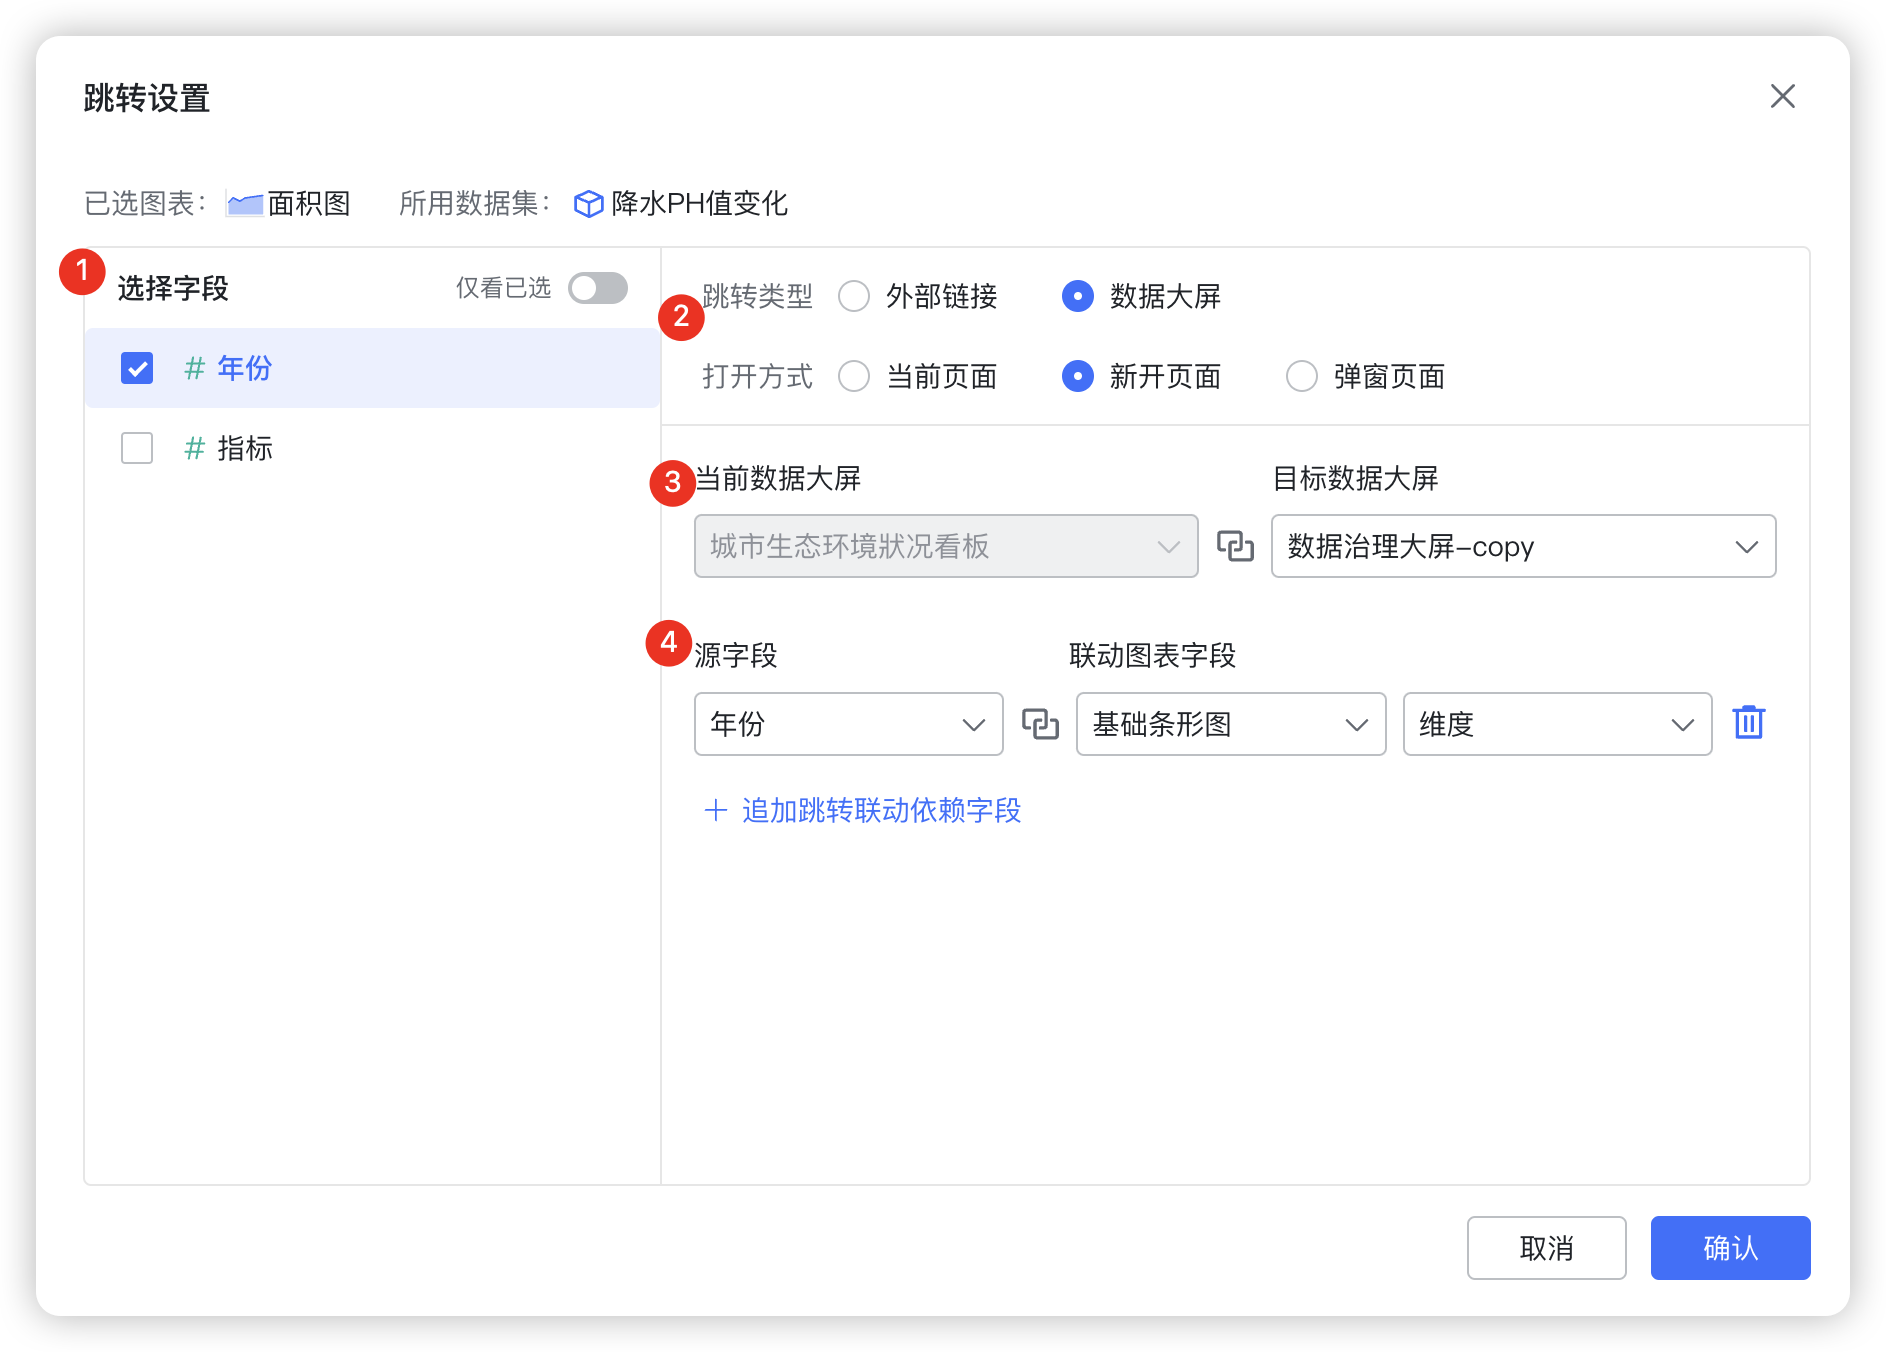Delete the 年份 linkage field row
This screenshot has width=1886, height=1352.
point(1748,722)
